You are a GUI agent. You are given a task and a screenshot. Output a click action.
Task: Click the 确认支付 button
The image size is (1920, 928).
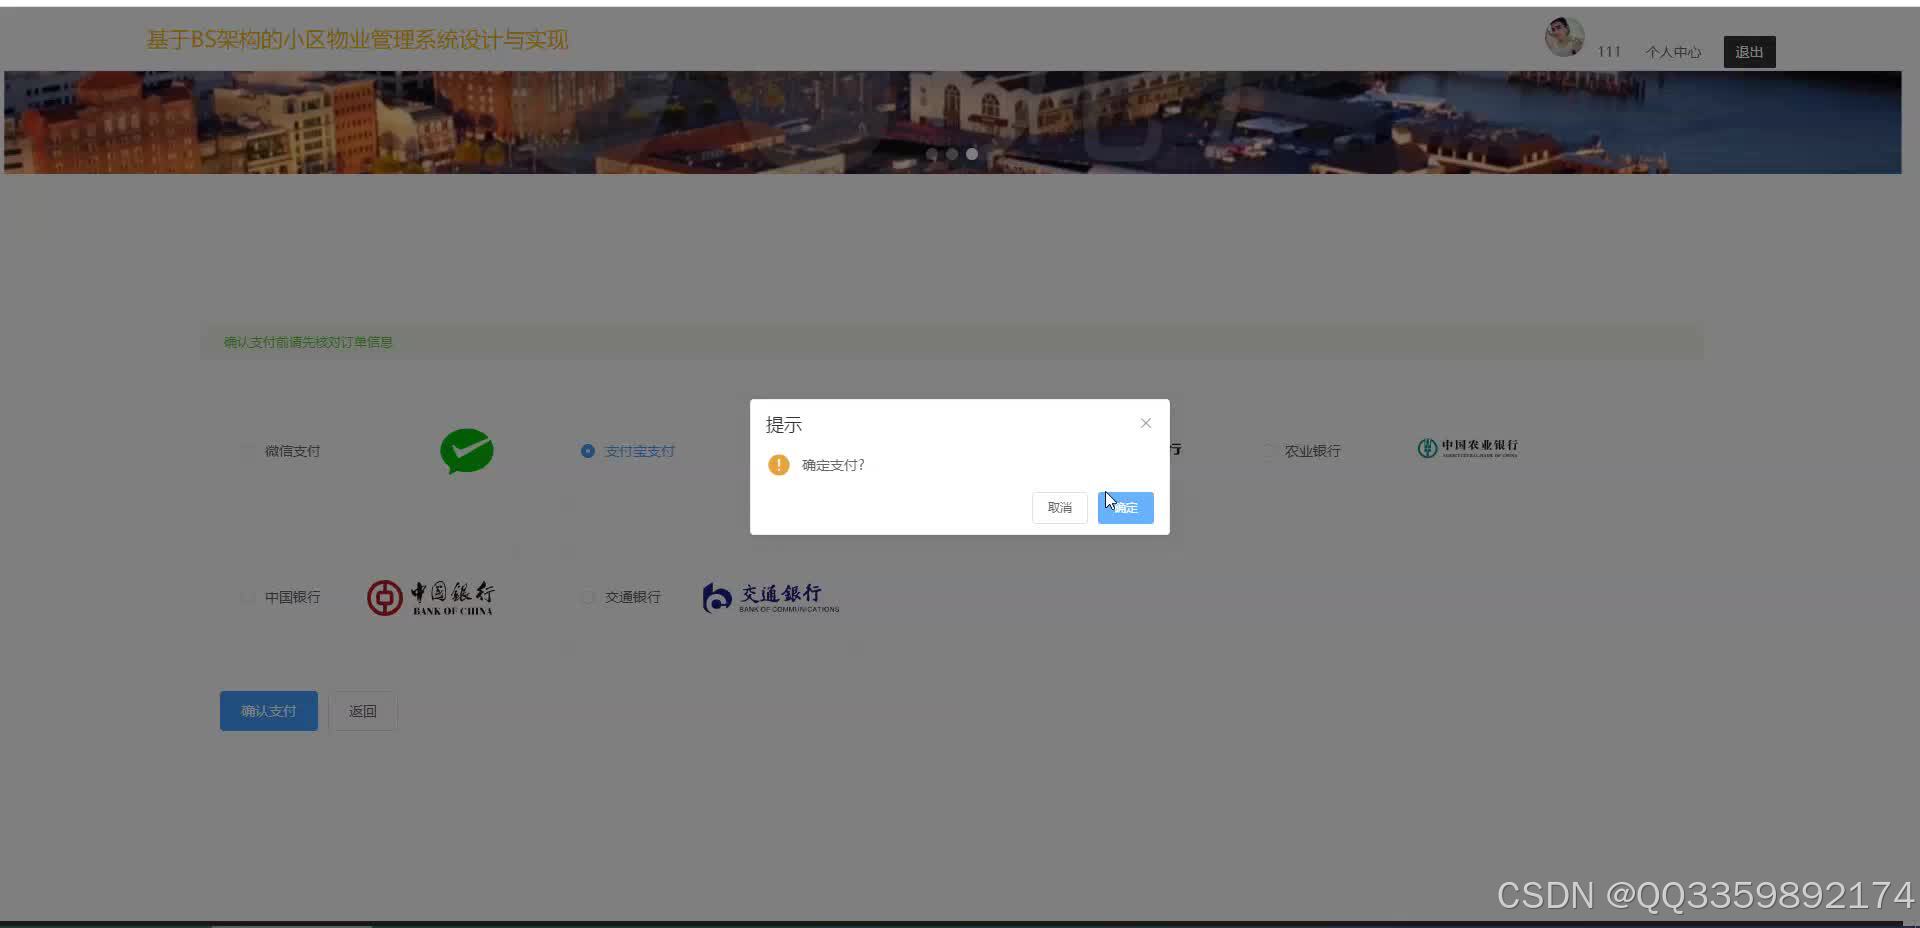tap(269, 711)
